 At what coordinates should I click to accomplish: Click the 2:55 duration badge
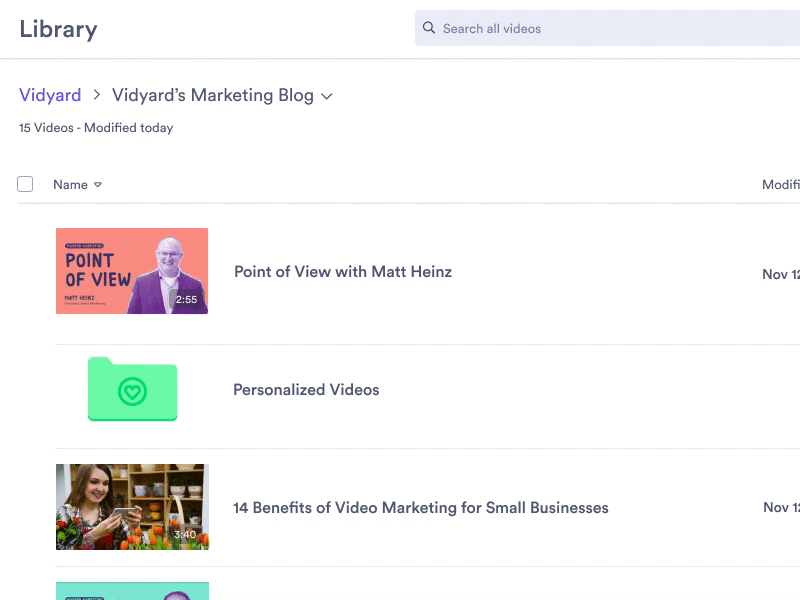click(186, 299)
